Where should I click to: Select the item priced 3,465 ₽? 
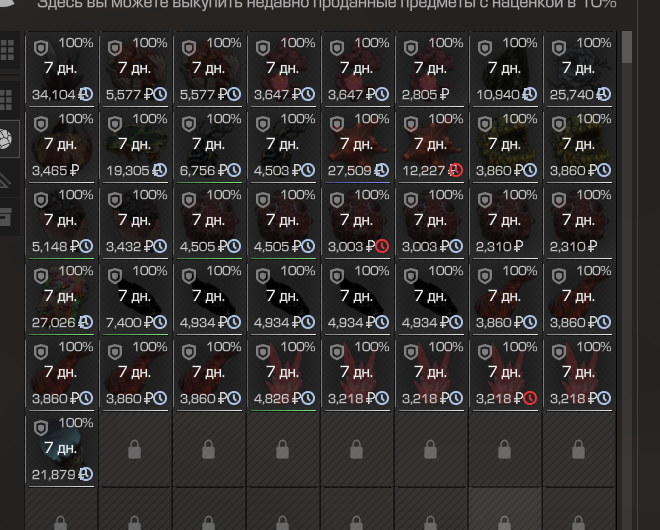tap(61, 145)
